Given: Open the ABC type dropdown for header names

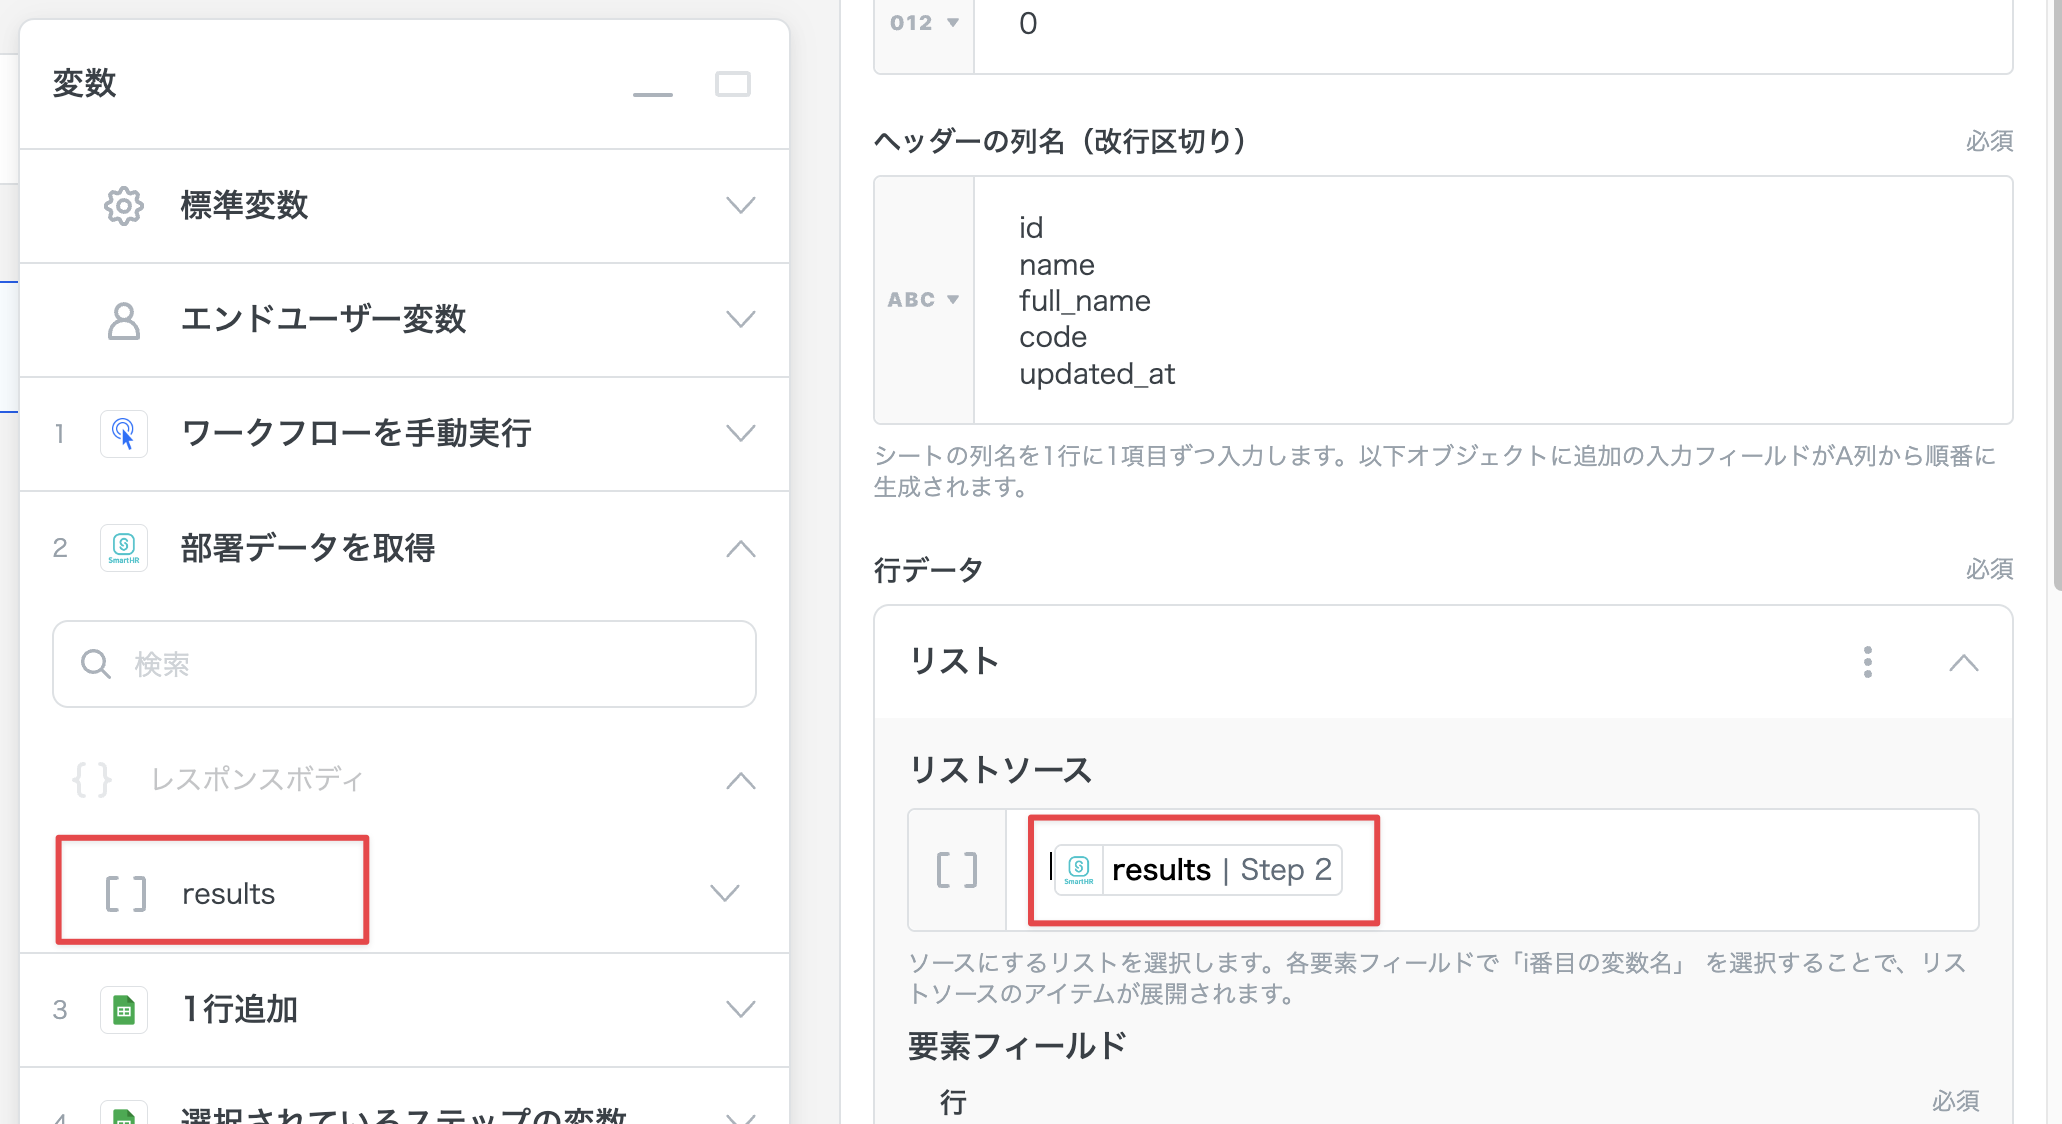Looking at the screenshot, I should (923, 300).
